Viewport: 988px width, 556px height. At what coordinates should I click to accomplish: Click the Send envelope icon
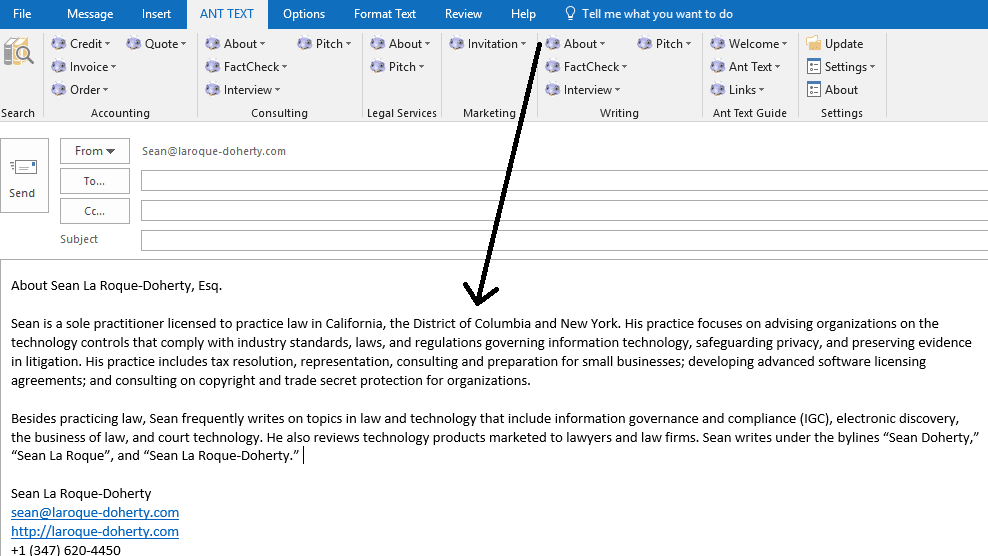[x=24, y=167]
